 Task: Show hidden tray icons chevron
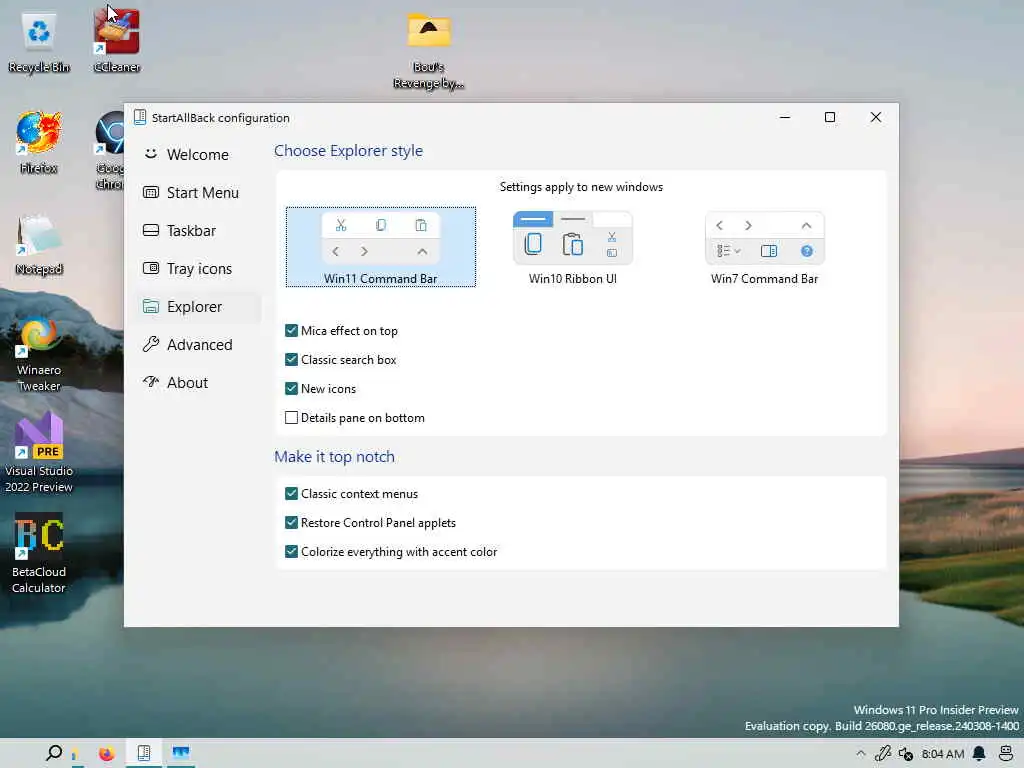pos(861,754)
